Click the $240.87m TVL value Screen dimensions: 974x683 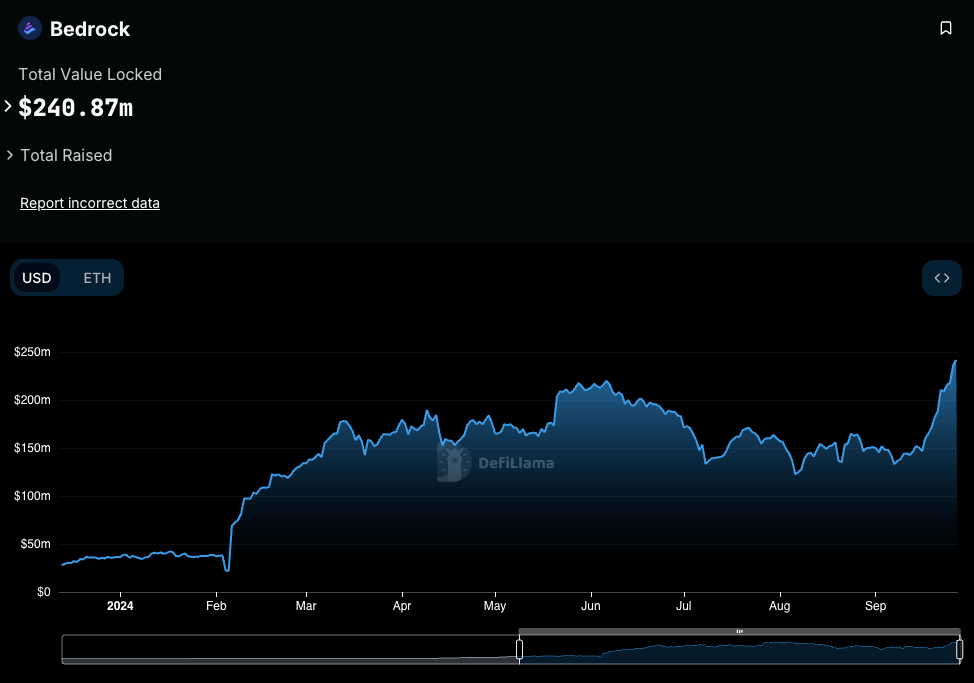[x=76, y=107]
